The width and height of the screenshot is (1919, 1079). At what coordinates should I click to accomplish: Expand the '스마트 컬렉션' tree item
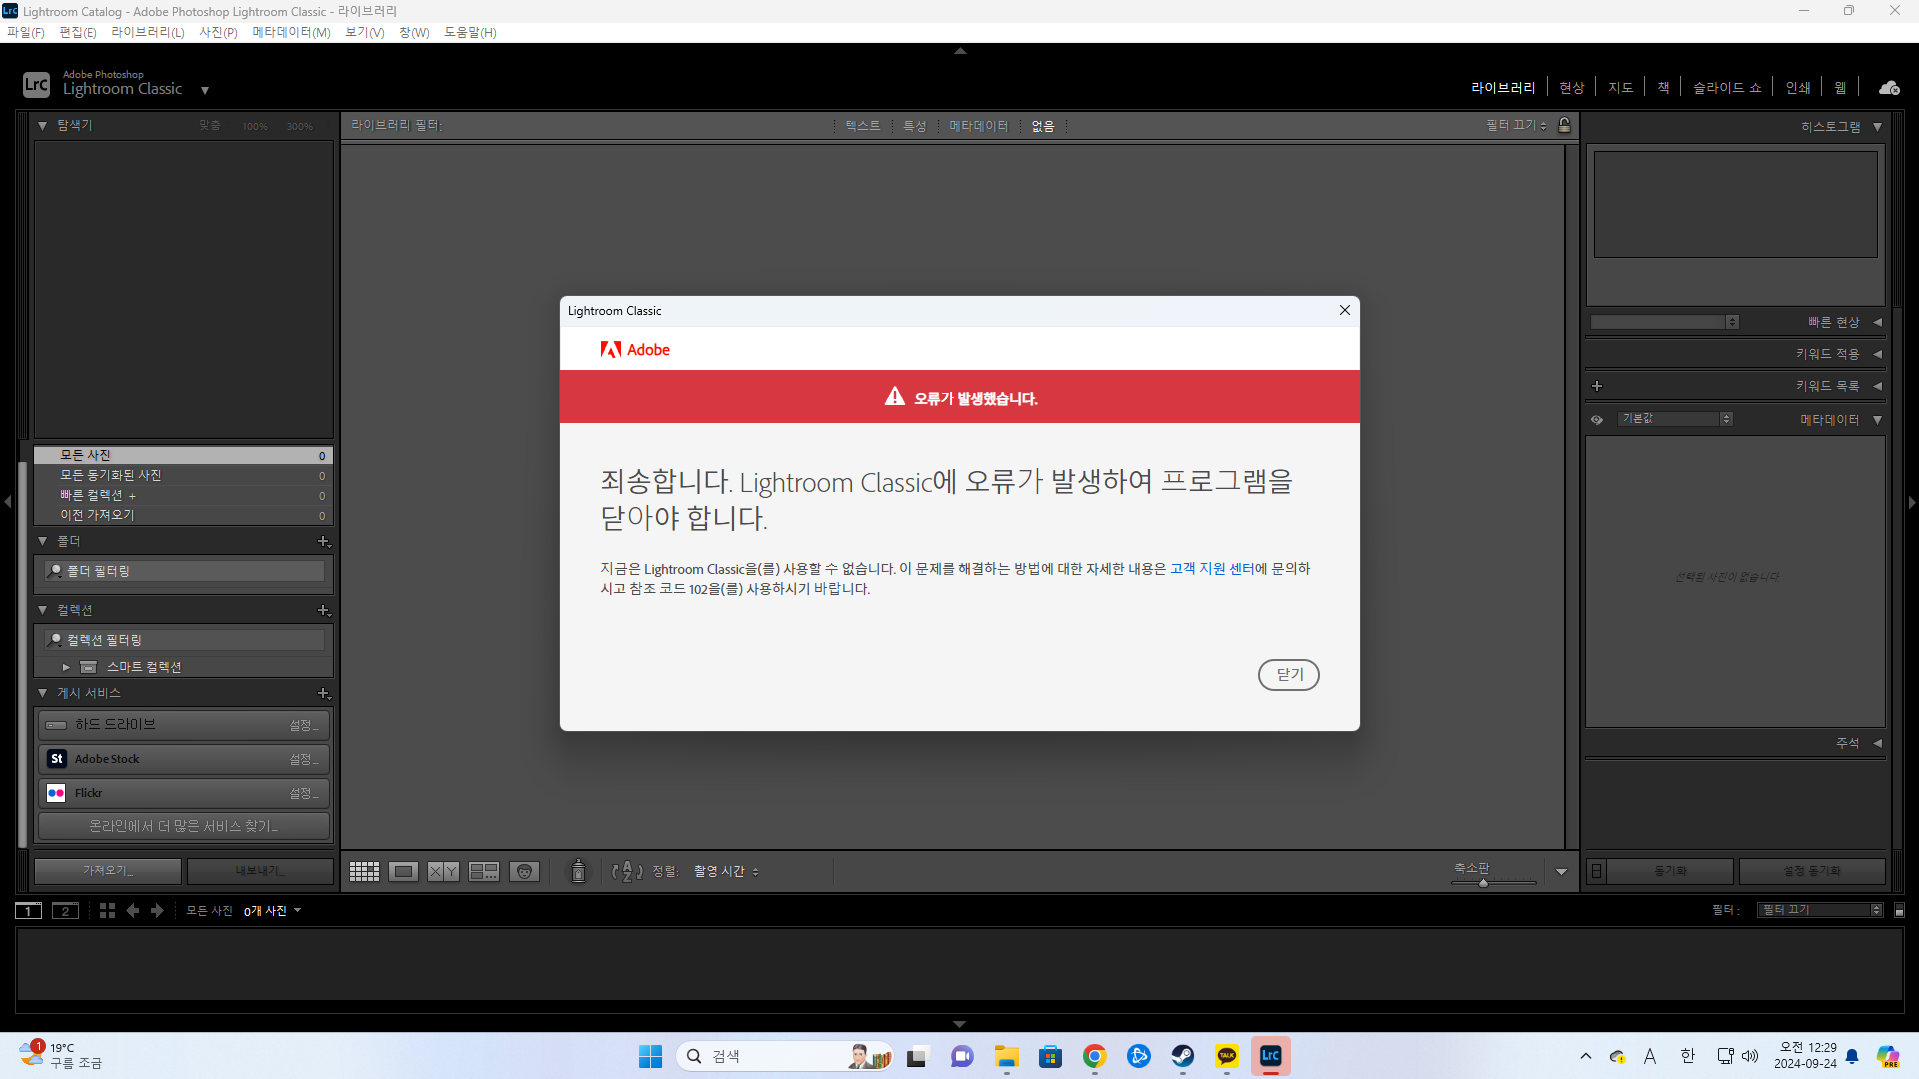66,666
